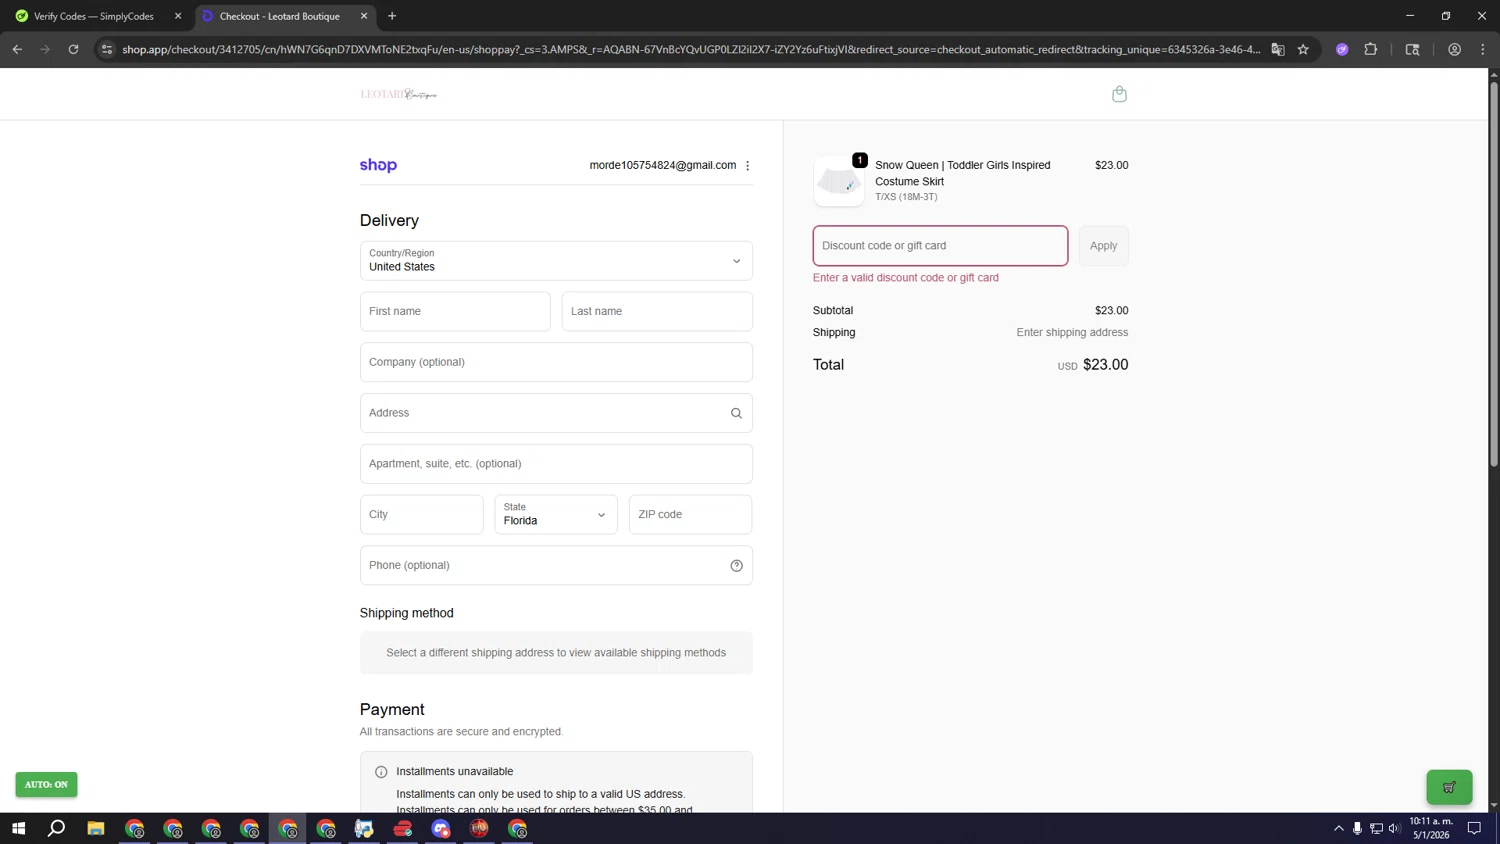
Task: Focus the Discount code or gift card field
Action: point(940,246)
